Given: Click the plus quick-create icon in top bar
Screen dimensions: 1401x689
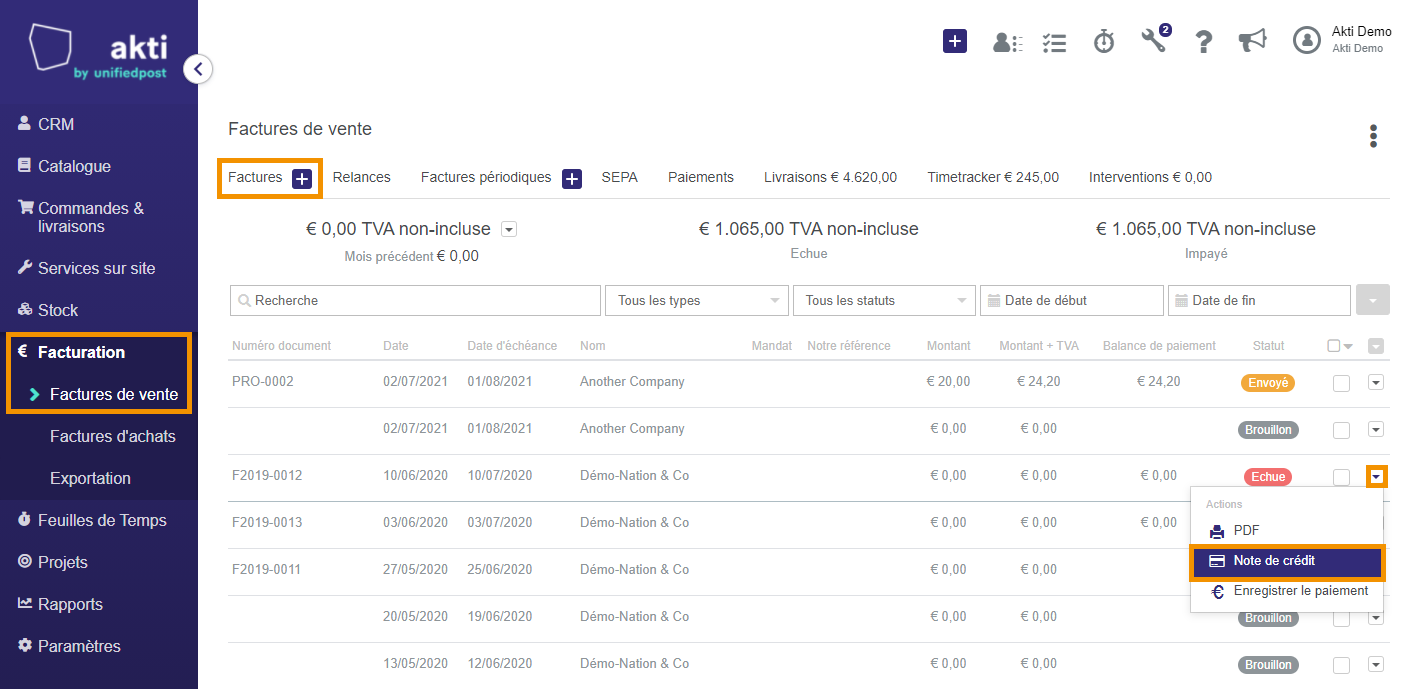Looking at the screenshot, I should 955,41.
